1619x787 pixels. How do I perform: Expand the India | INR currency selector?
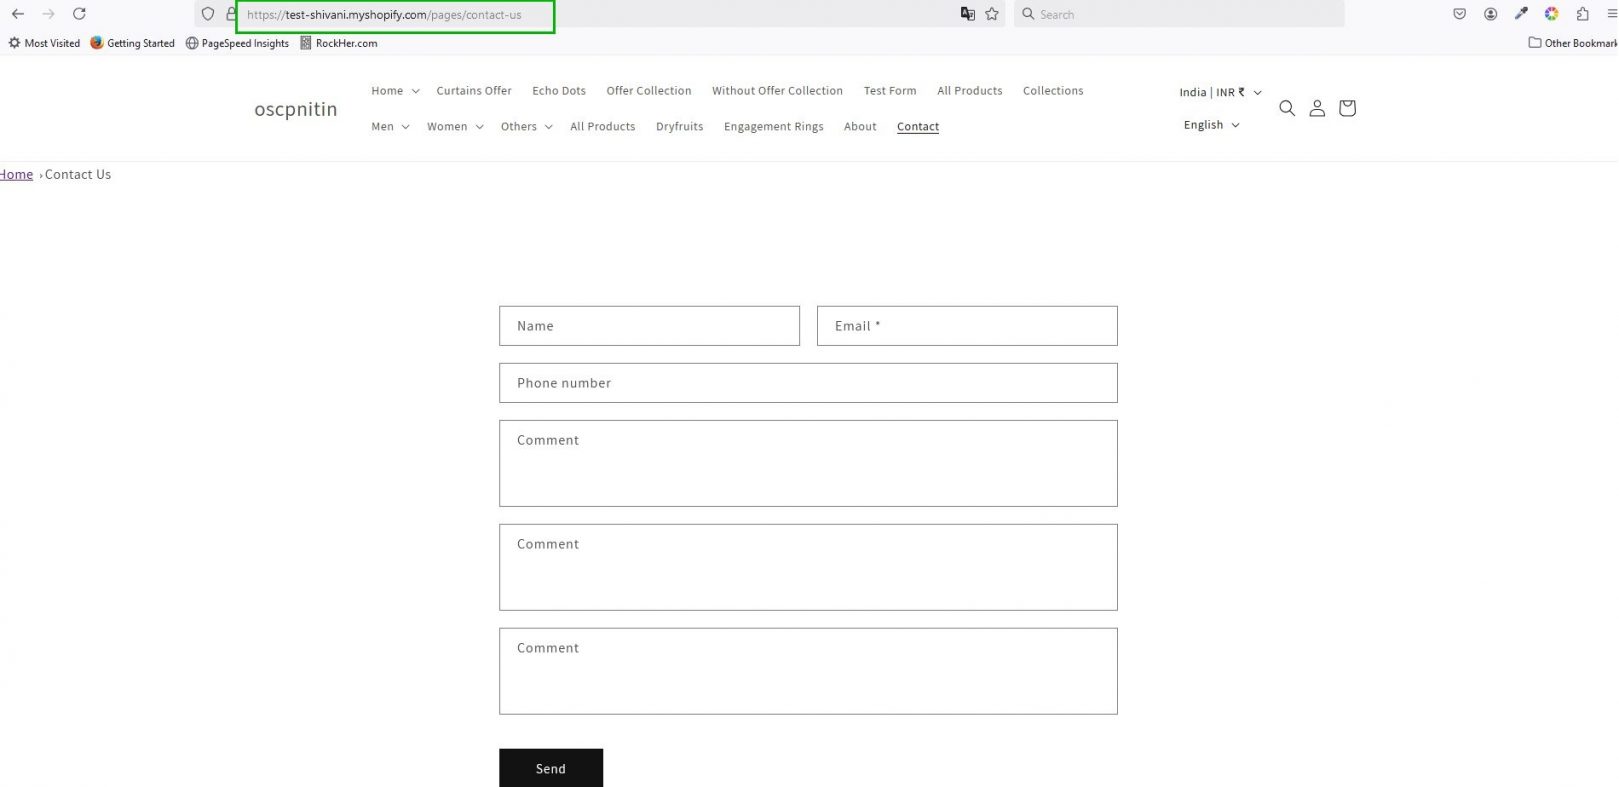tap(1219, 92)
